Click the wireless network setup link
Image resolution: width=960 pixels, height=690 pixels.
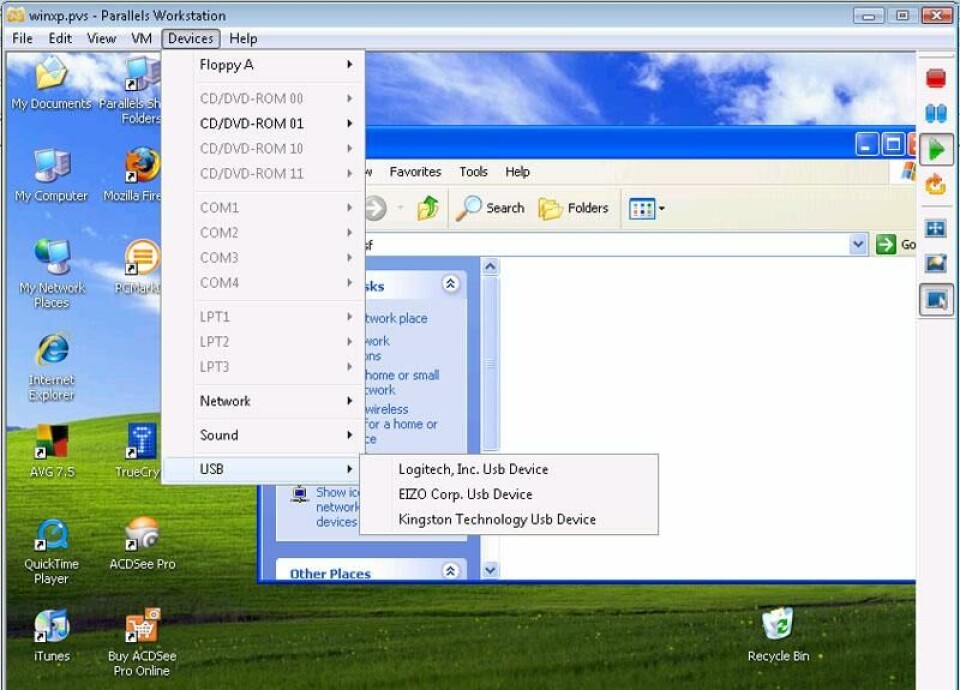tap(400, 424)
